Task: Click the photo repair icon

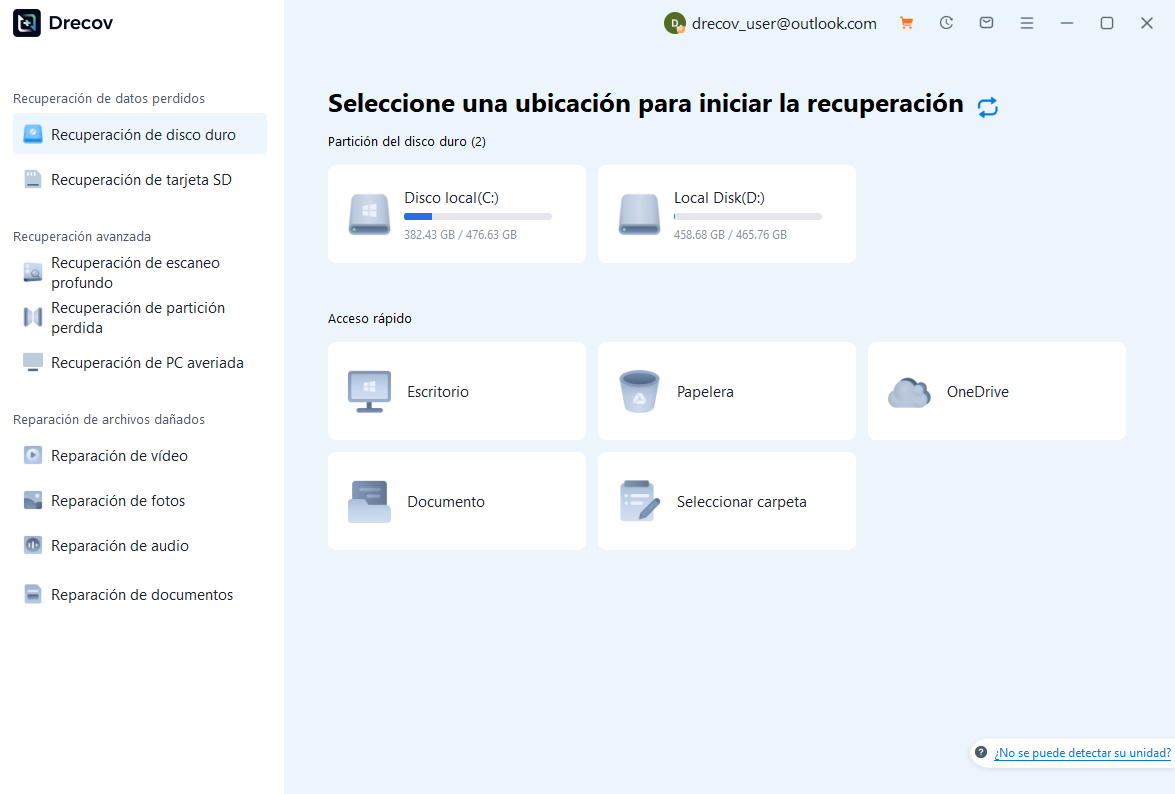Action: pos(33,500)
